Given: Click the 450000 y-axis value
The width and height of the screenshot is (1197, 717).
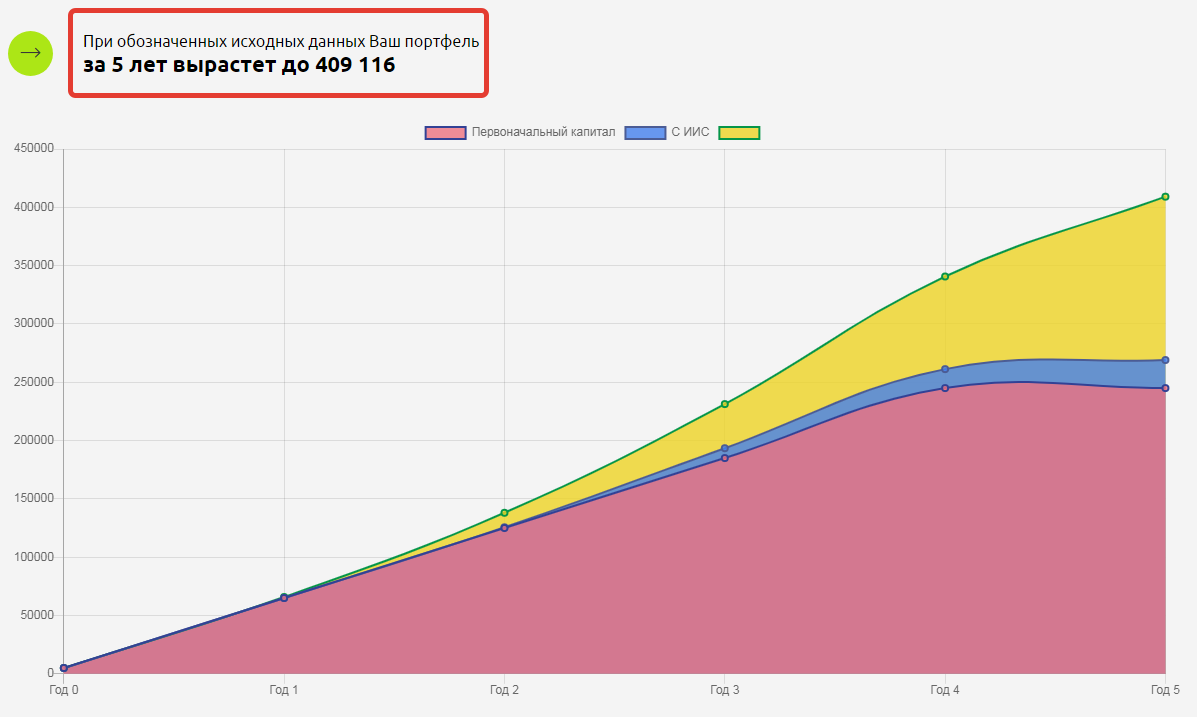Looking at the screenshot, I should (x=34, y=148).
